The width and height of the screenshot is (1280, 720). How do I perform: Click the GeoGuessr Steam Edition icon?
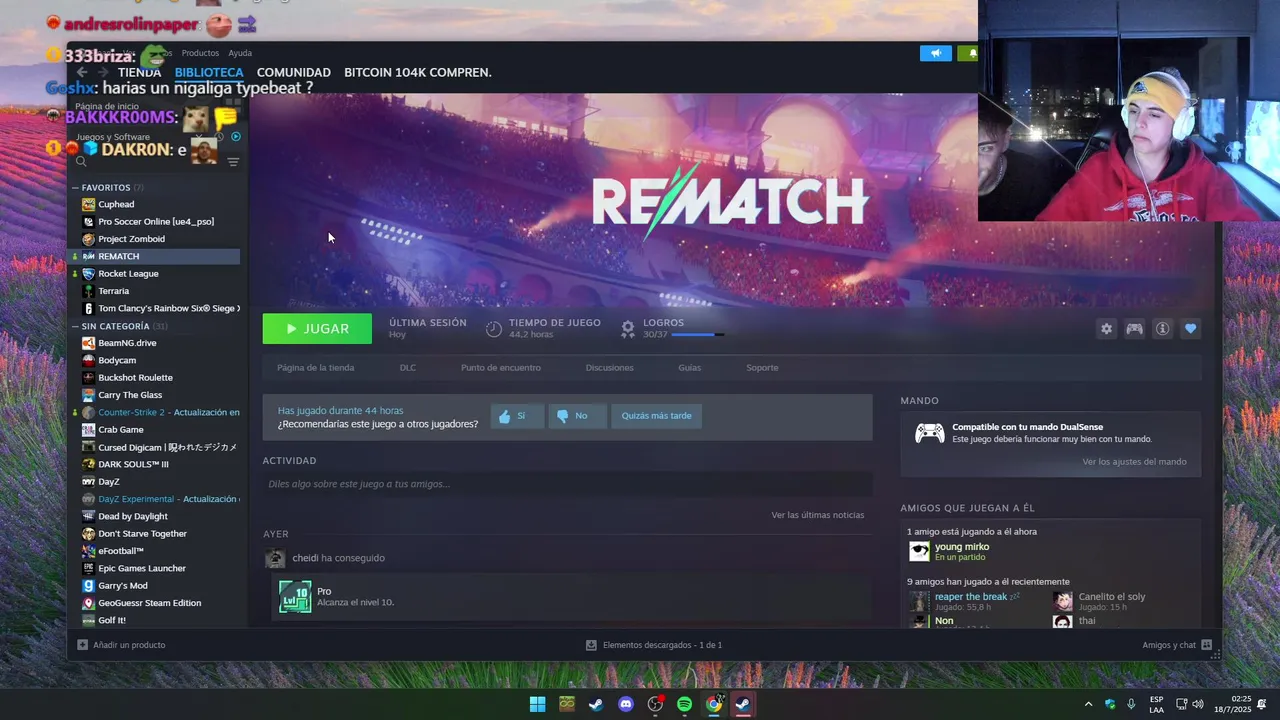[x=89, y=603]
